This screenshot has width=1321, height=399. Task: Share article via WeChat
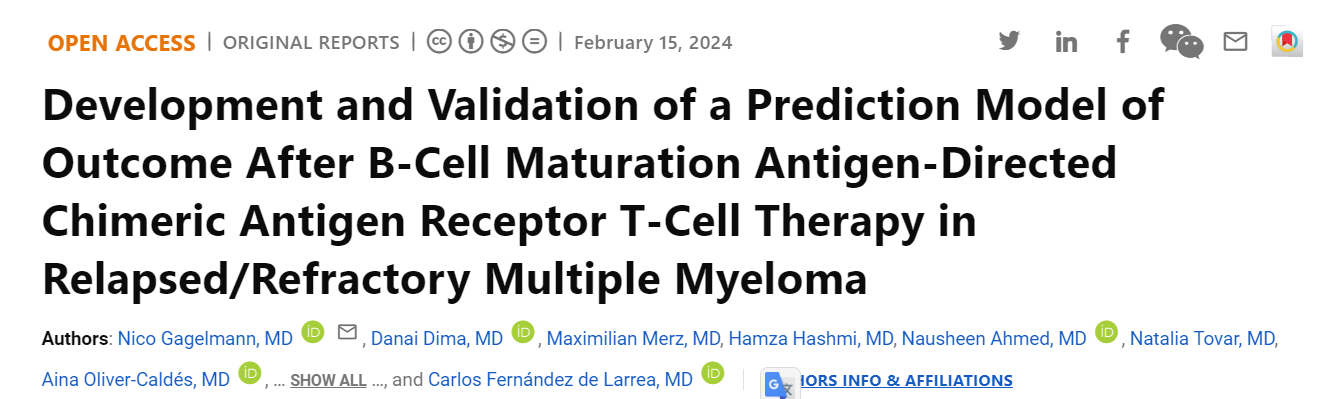(1181, 42)
